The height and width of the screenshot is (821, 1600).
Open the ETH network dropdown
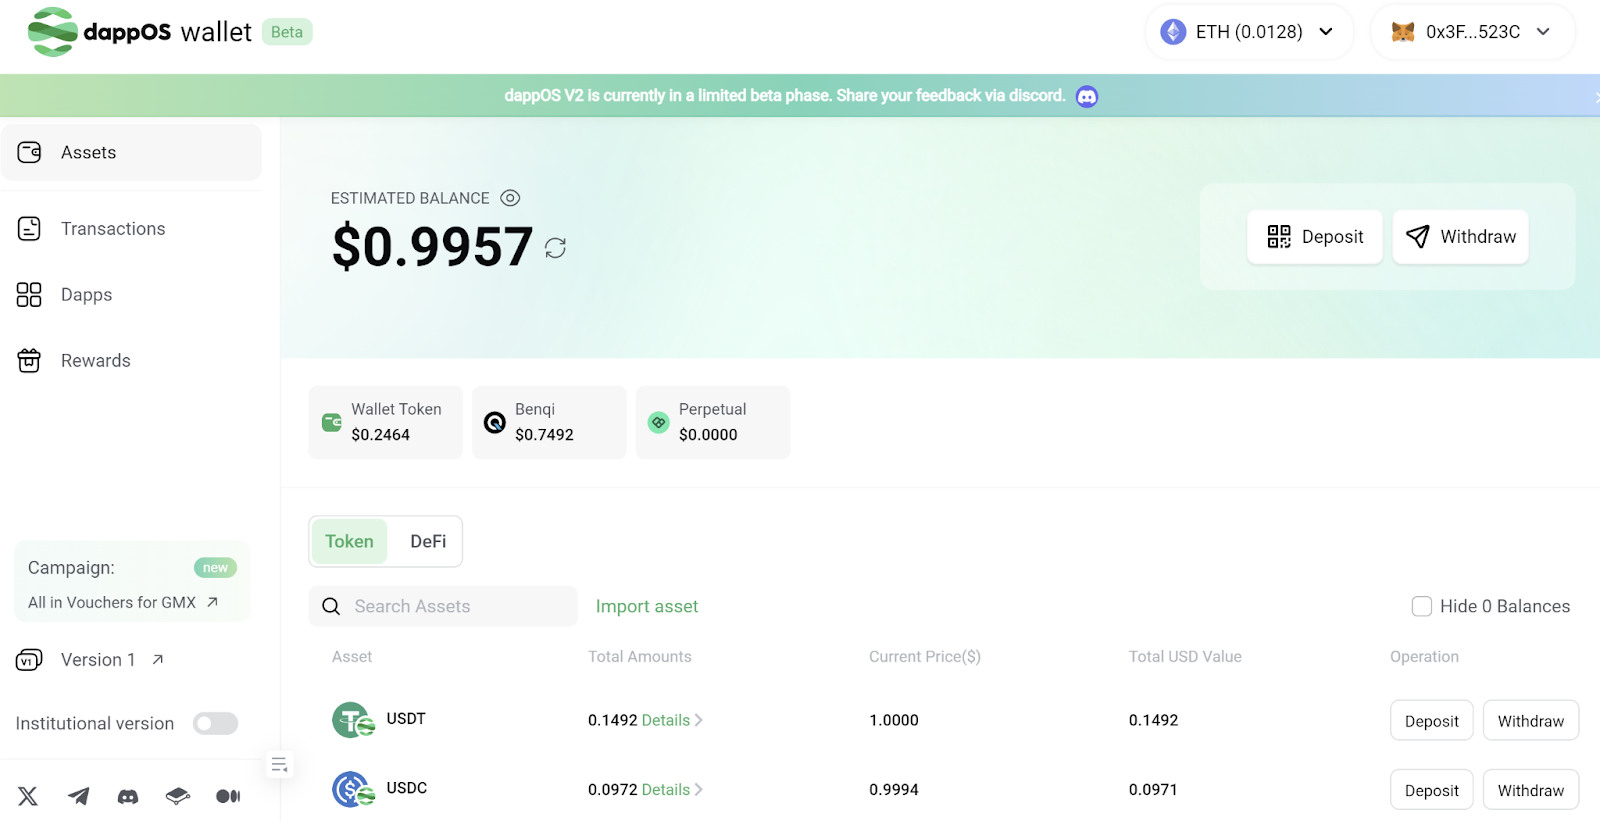[x=1249, y=32]
